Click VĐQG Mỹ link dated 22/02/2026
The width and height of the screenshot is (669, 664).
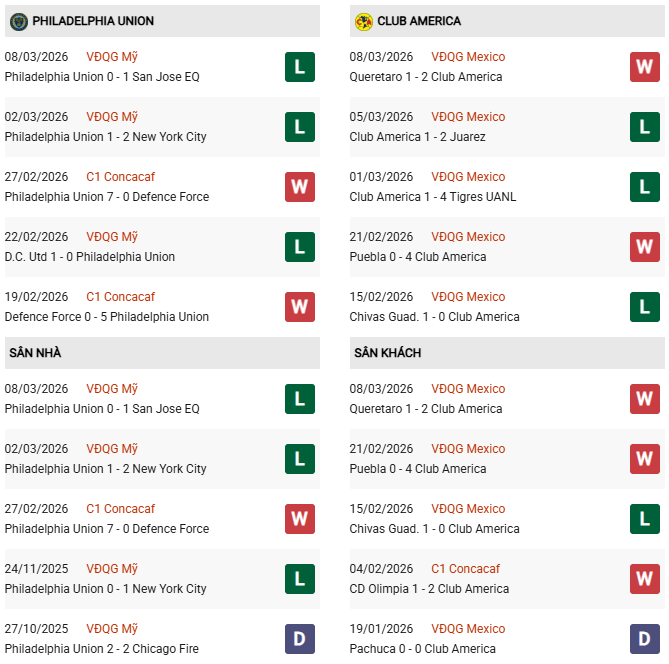(x=112, y=237)
